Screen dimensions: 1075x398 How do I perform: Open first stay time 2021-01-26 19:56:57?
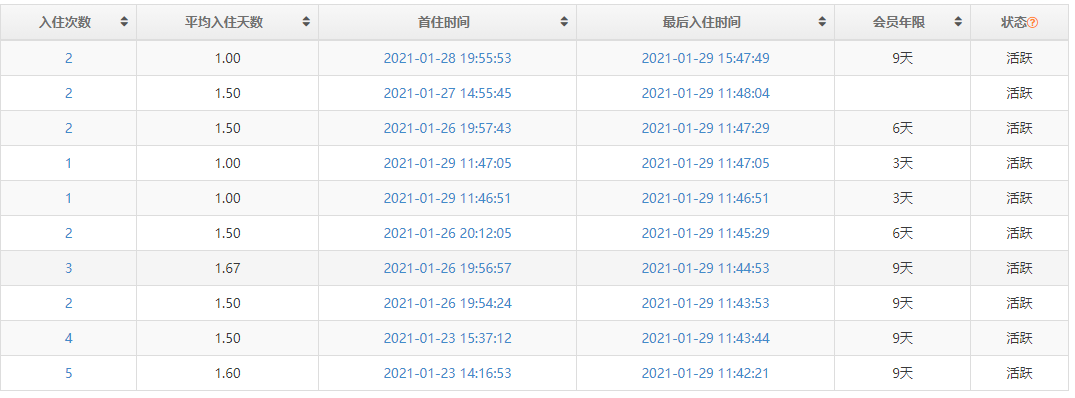point(447,269)
